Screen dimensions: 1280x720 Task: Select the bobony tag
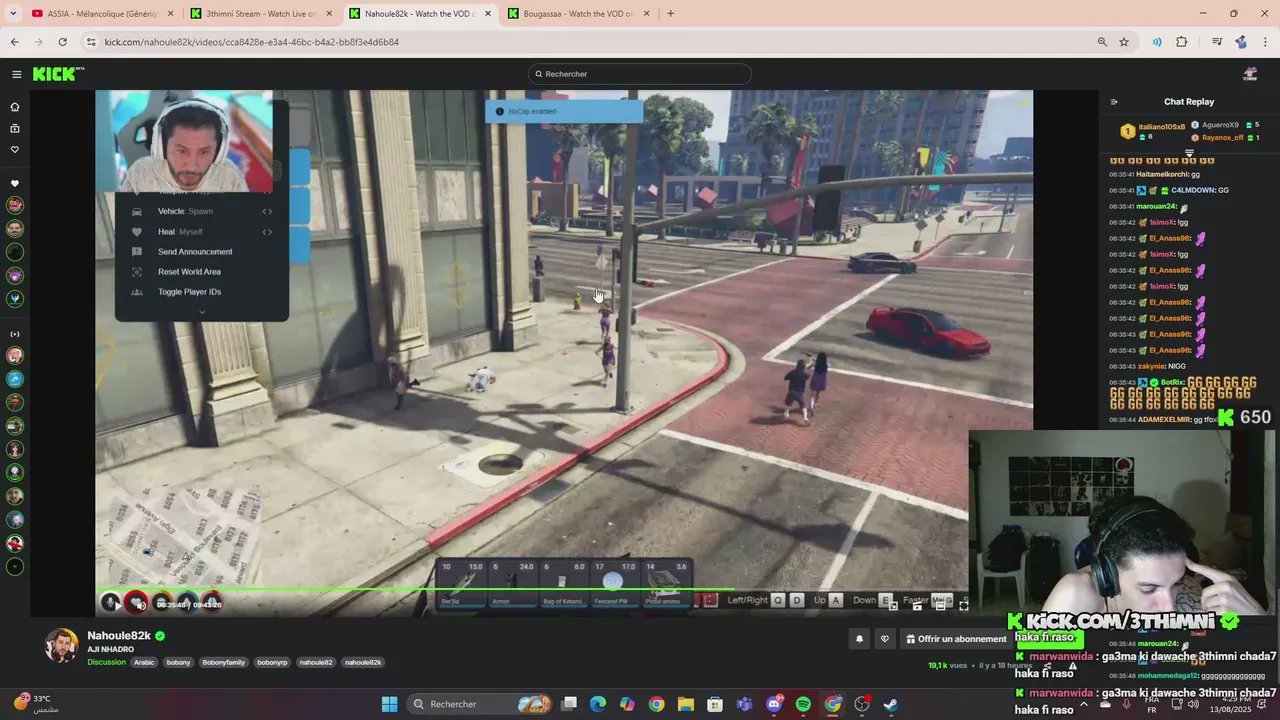178,662
